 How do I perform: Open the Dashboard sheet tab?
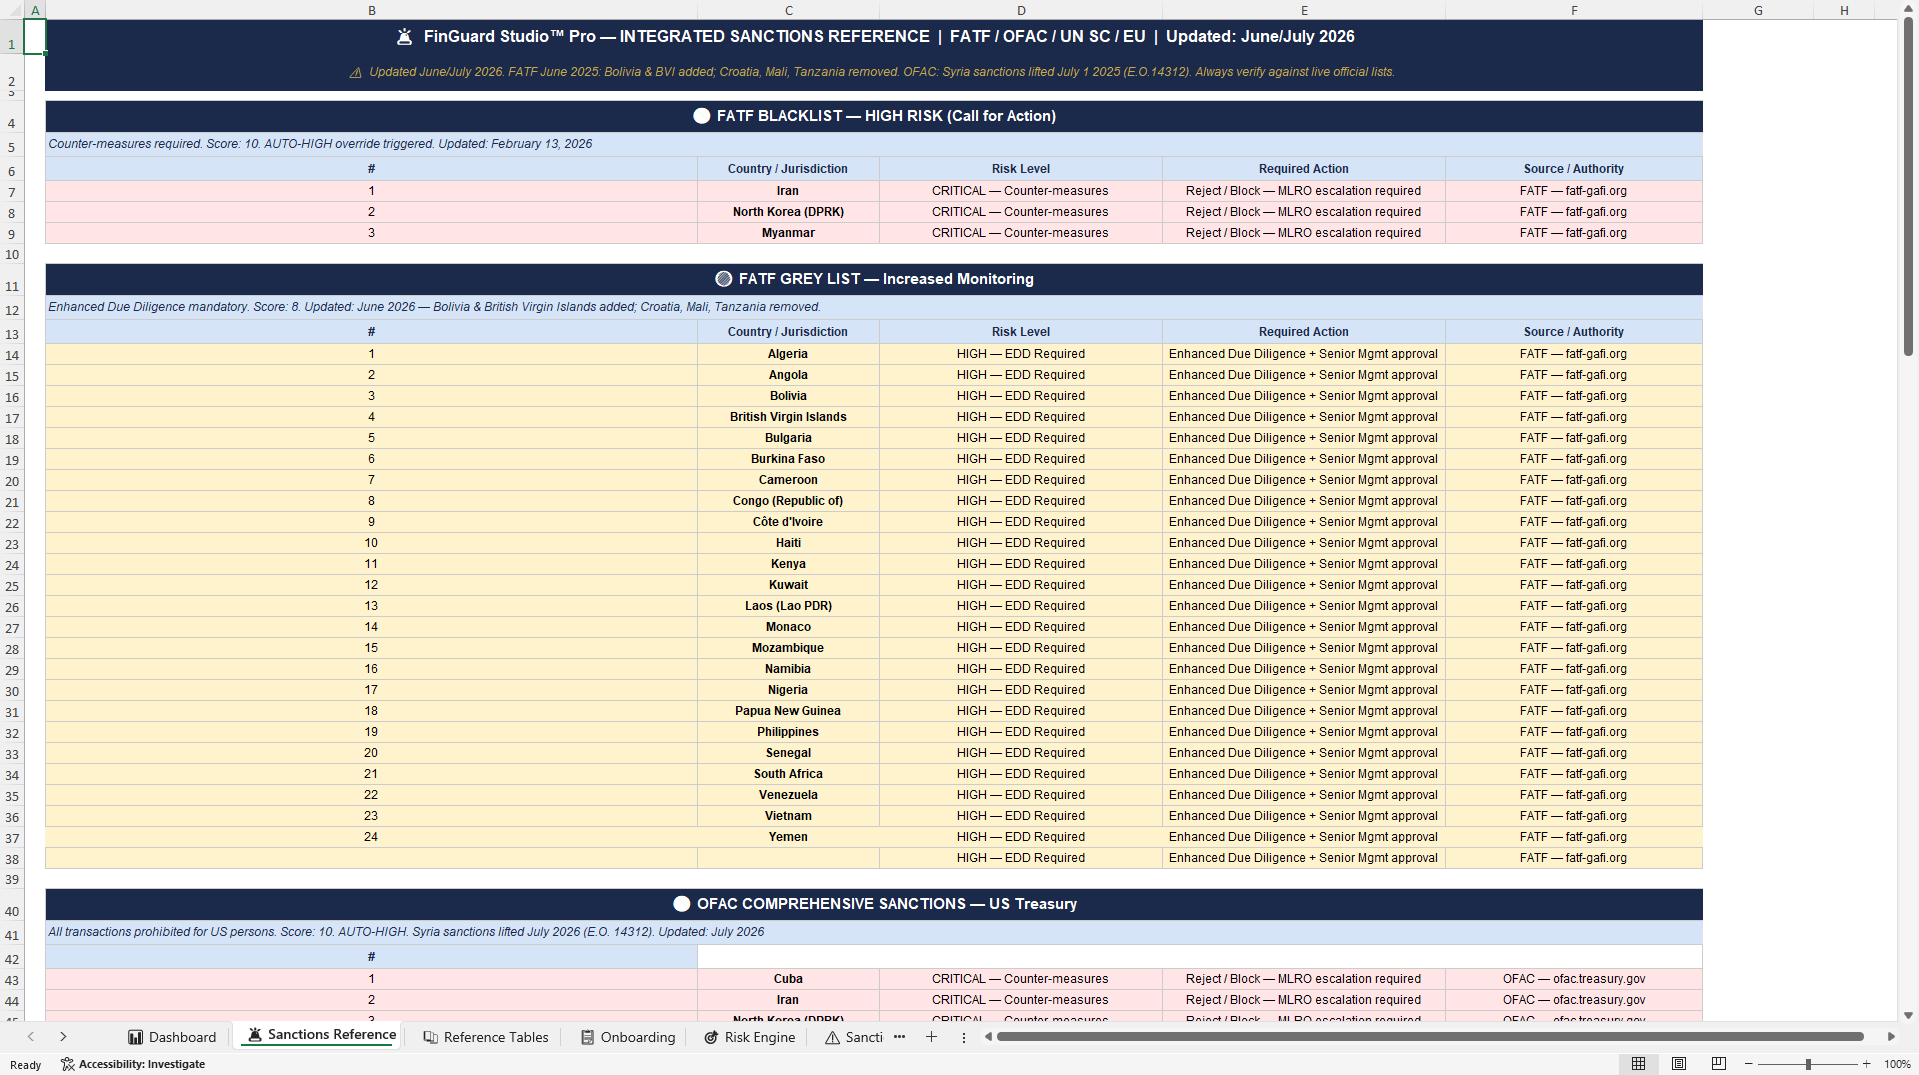172,1037
